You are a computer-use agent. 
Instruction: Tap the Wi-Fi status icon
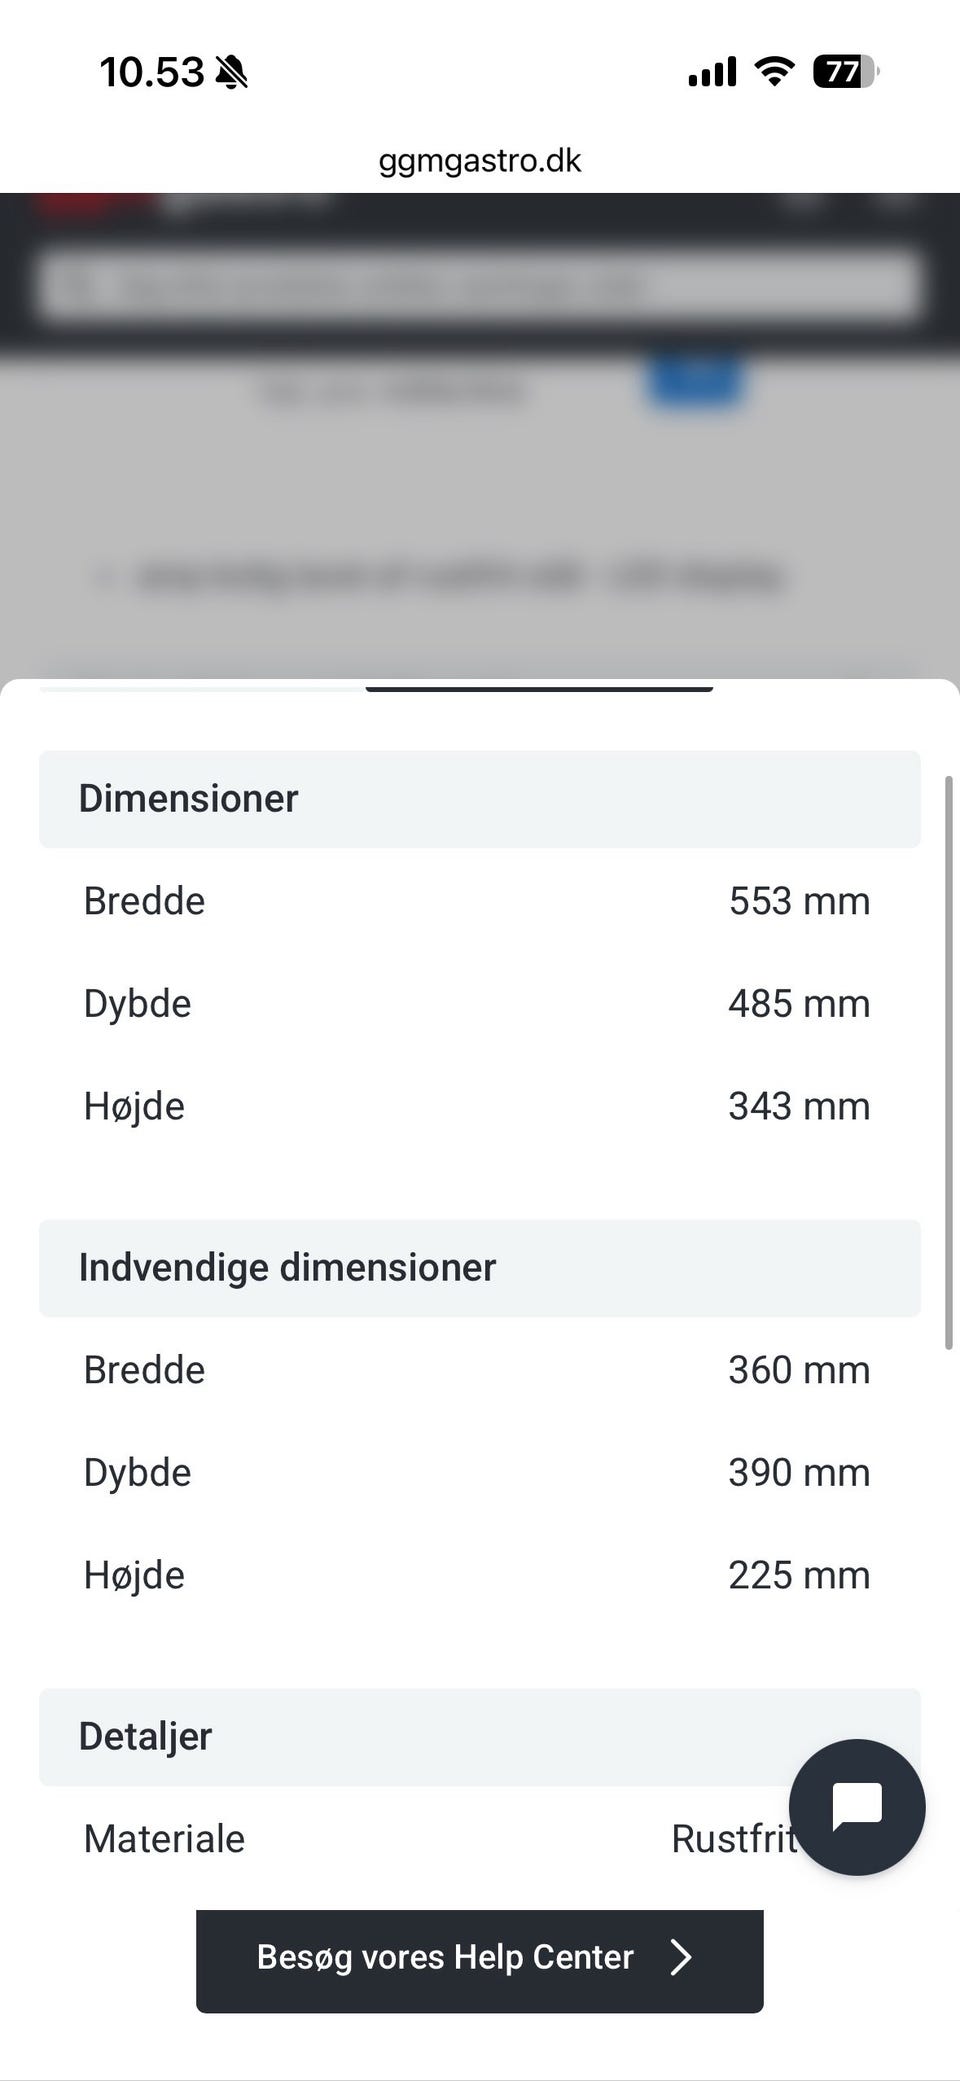tap(774, 71)
